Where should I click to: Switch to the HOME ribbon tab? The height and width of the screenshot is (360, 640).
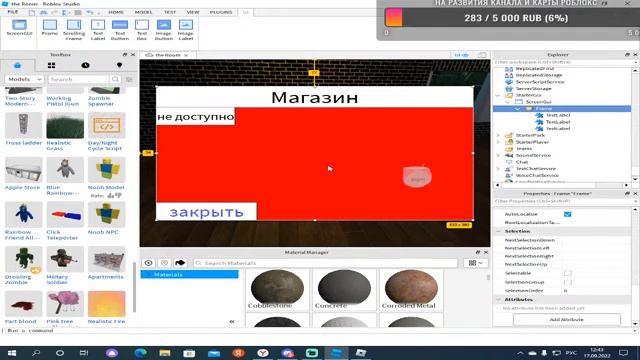point(116,12)
